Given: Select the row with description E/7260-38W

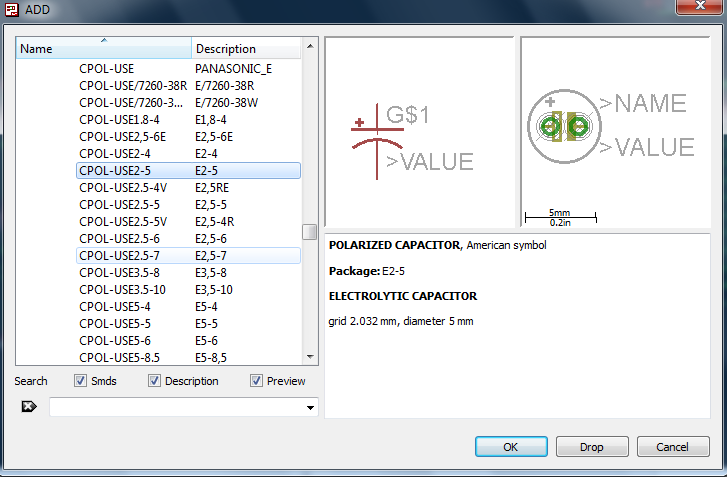Looking at the screenshot, I should [188, 102].
